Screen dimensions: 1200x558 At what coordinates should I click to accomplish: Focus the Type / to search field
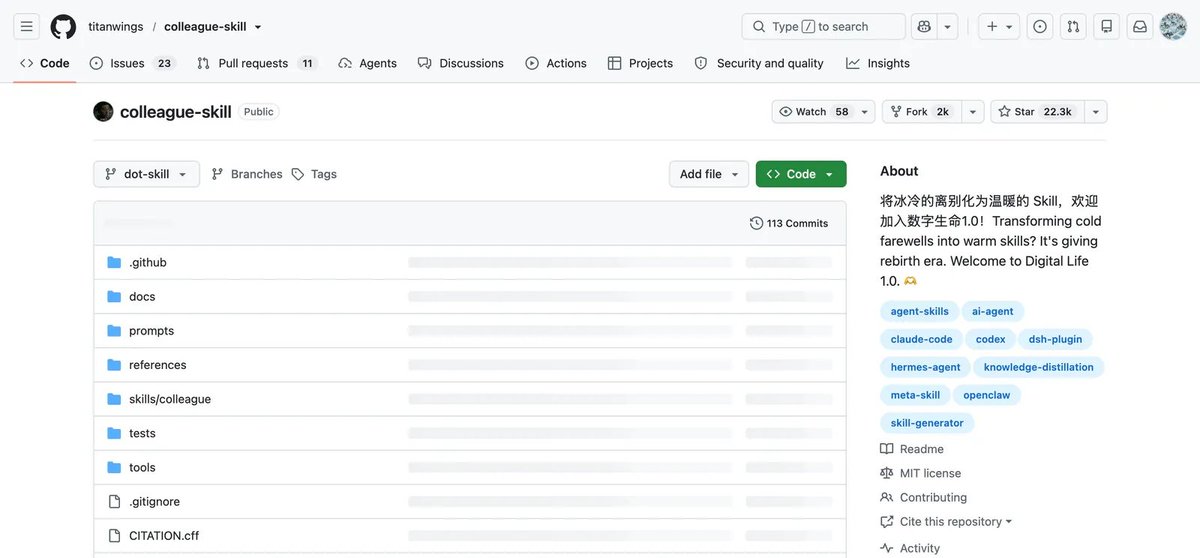823,27
